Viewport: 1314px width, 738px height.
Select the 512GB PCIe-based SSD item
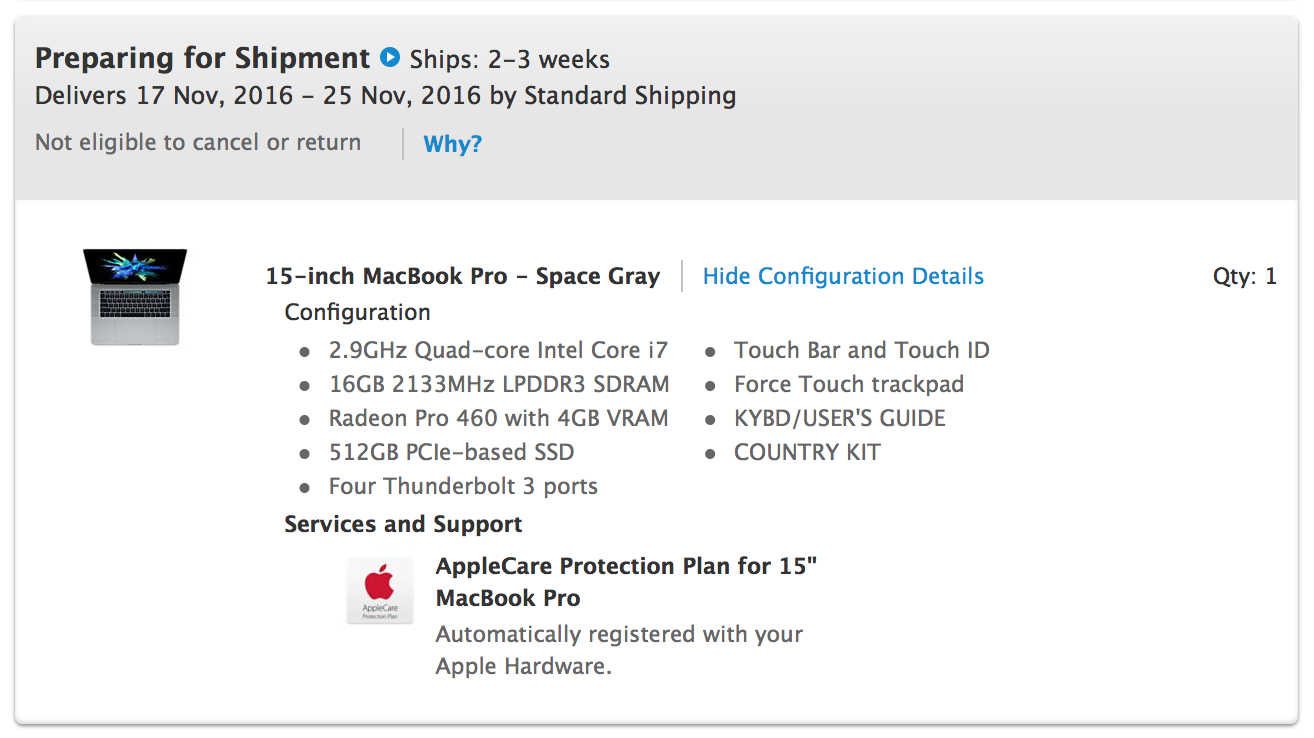pos(451,453)
